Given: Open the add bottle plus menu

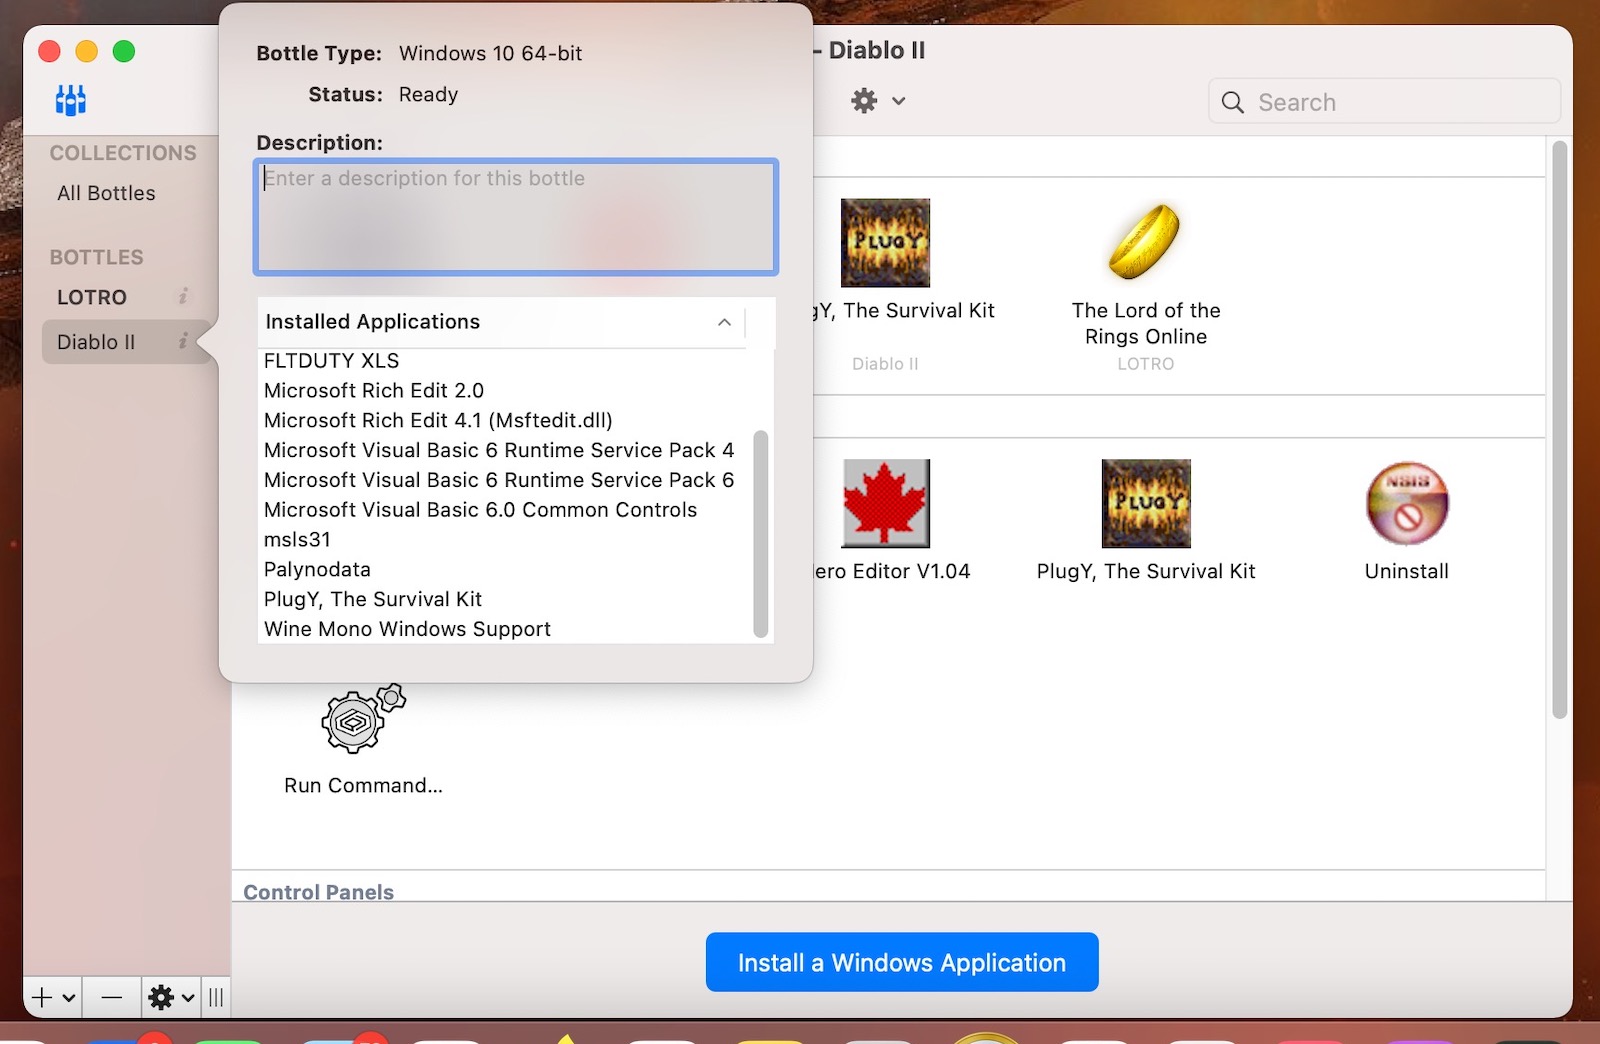Looking at the screenshot, I should pyautogui.click(x=53, y=997).
